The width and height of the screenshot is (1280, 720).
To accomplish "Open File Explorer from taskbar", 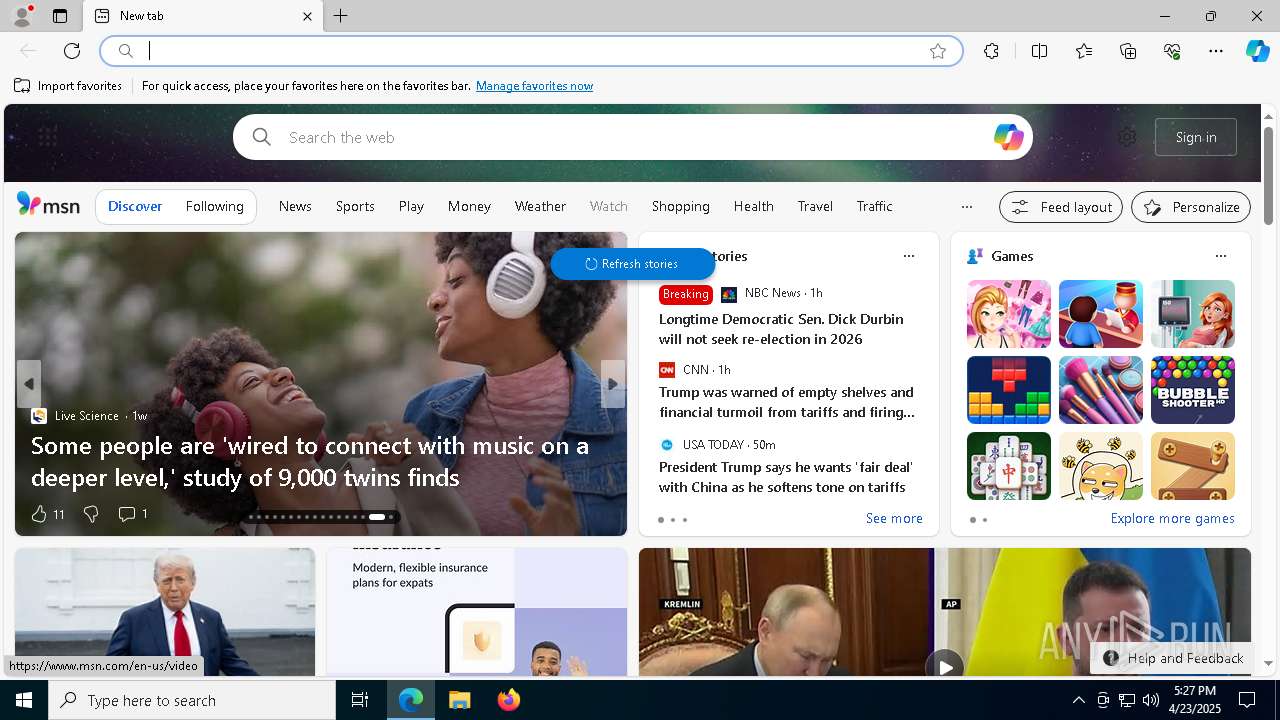I will point(460,700).
